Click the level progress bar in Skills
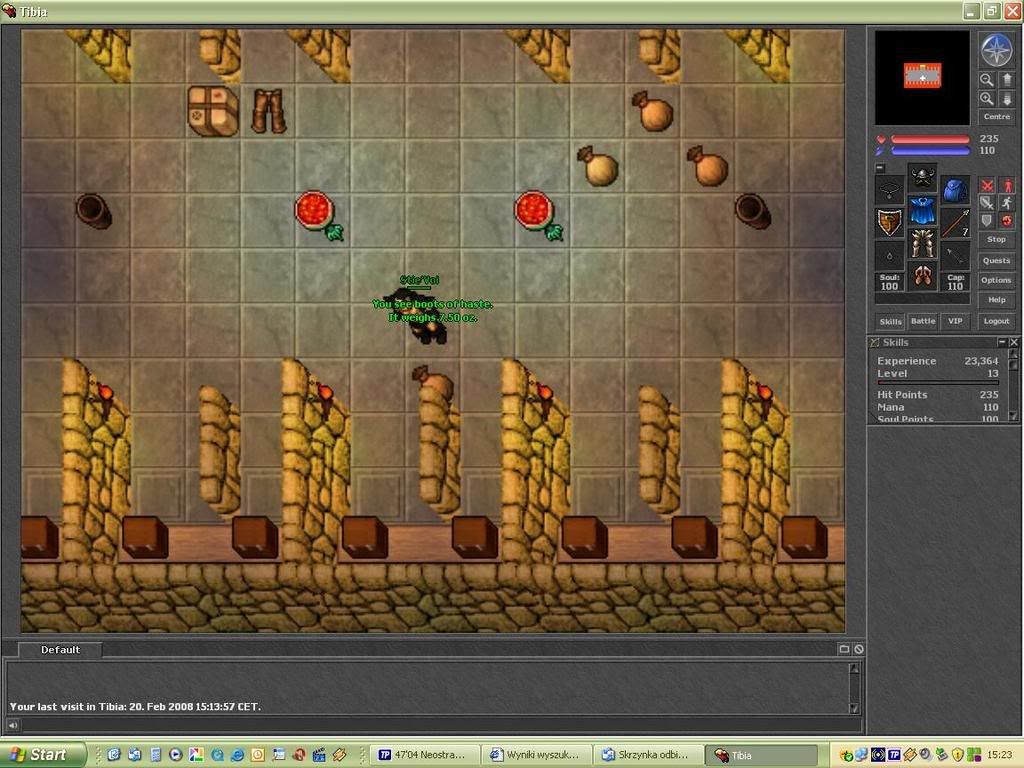Screen dimensions: 1024x768 (938, 383)
